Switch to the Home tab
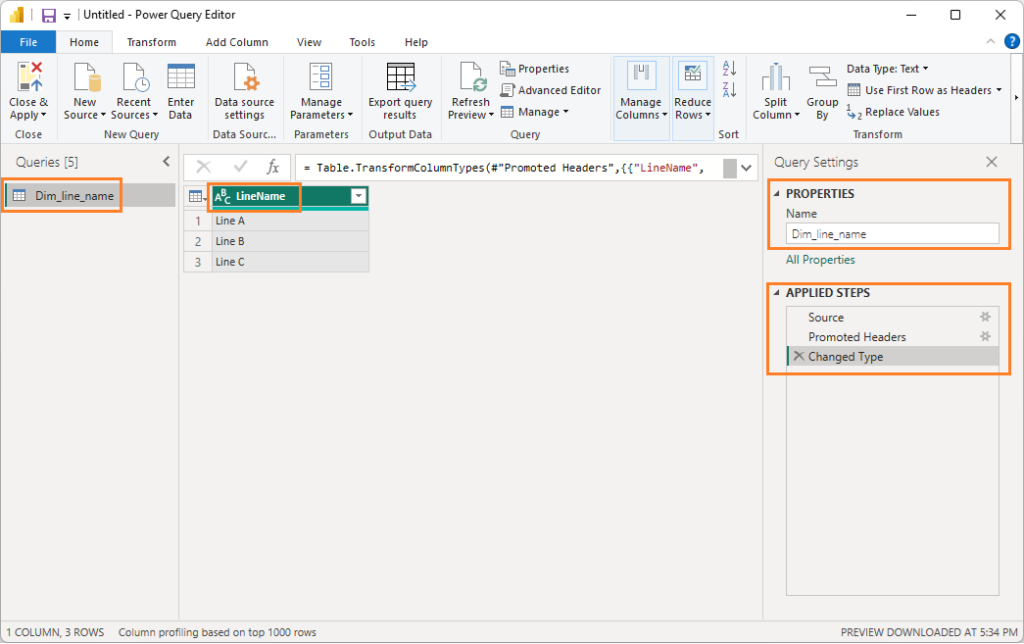Screen dimensions: 1024x644 84,42
